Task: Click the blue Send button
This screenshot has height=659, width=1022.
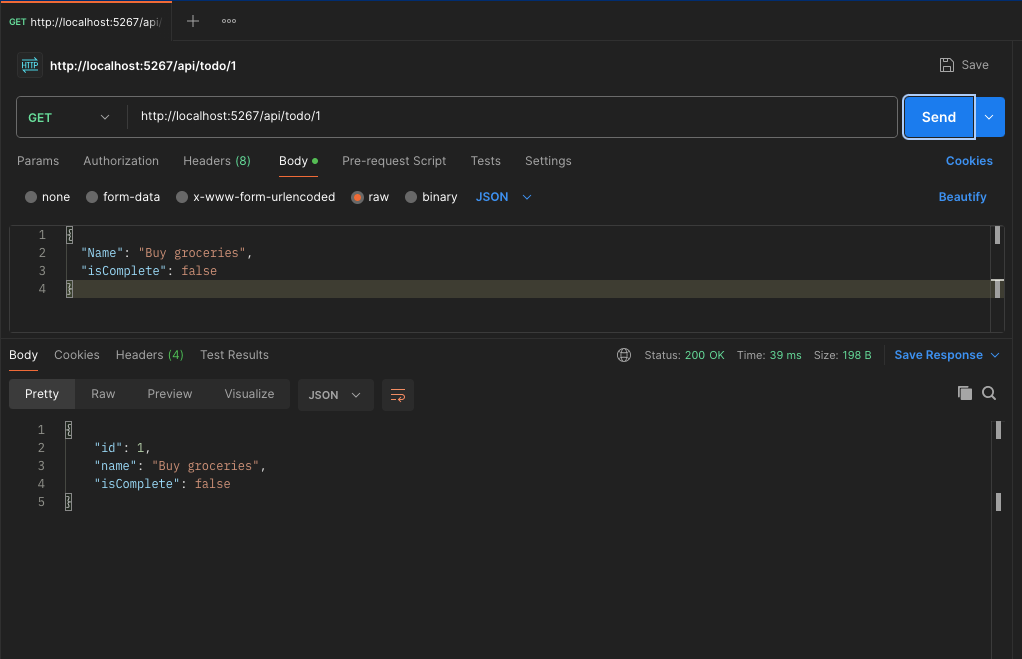Action: point(939,117)
